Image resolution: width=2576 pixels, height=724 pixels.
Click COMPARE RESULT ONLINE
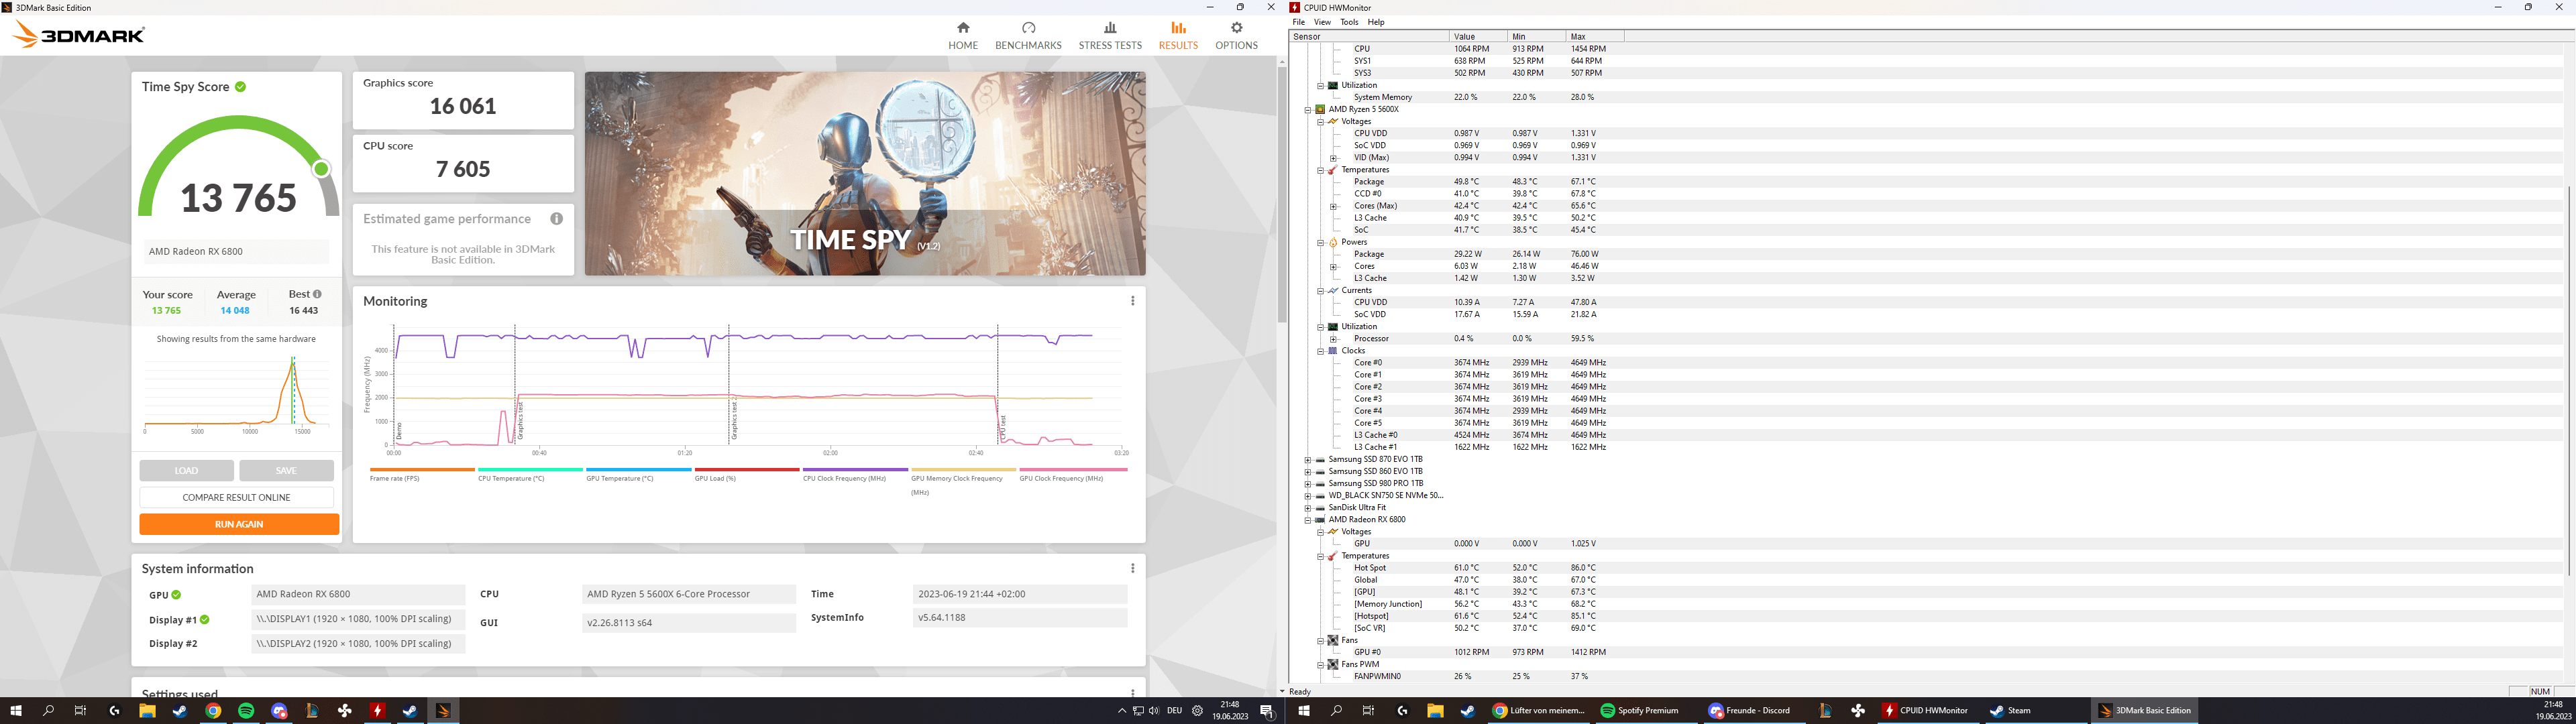pos(236,497)
